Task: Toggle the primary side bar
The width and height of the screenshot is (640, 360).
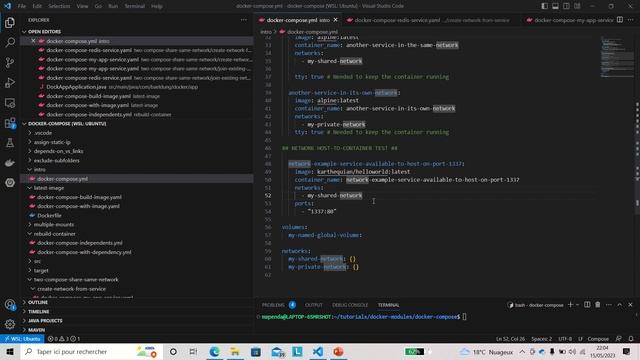Action: pyautogui.click(x=544, y=6)
